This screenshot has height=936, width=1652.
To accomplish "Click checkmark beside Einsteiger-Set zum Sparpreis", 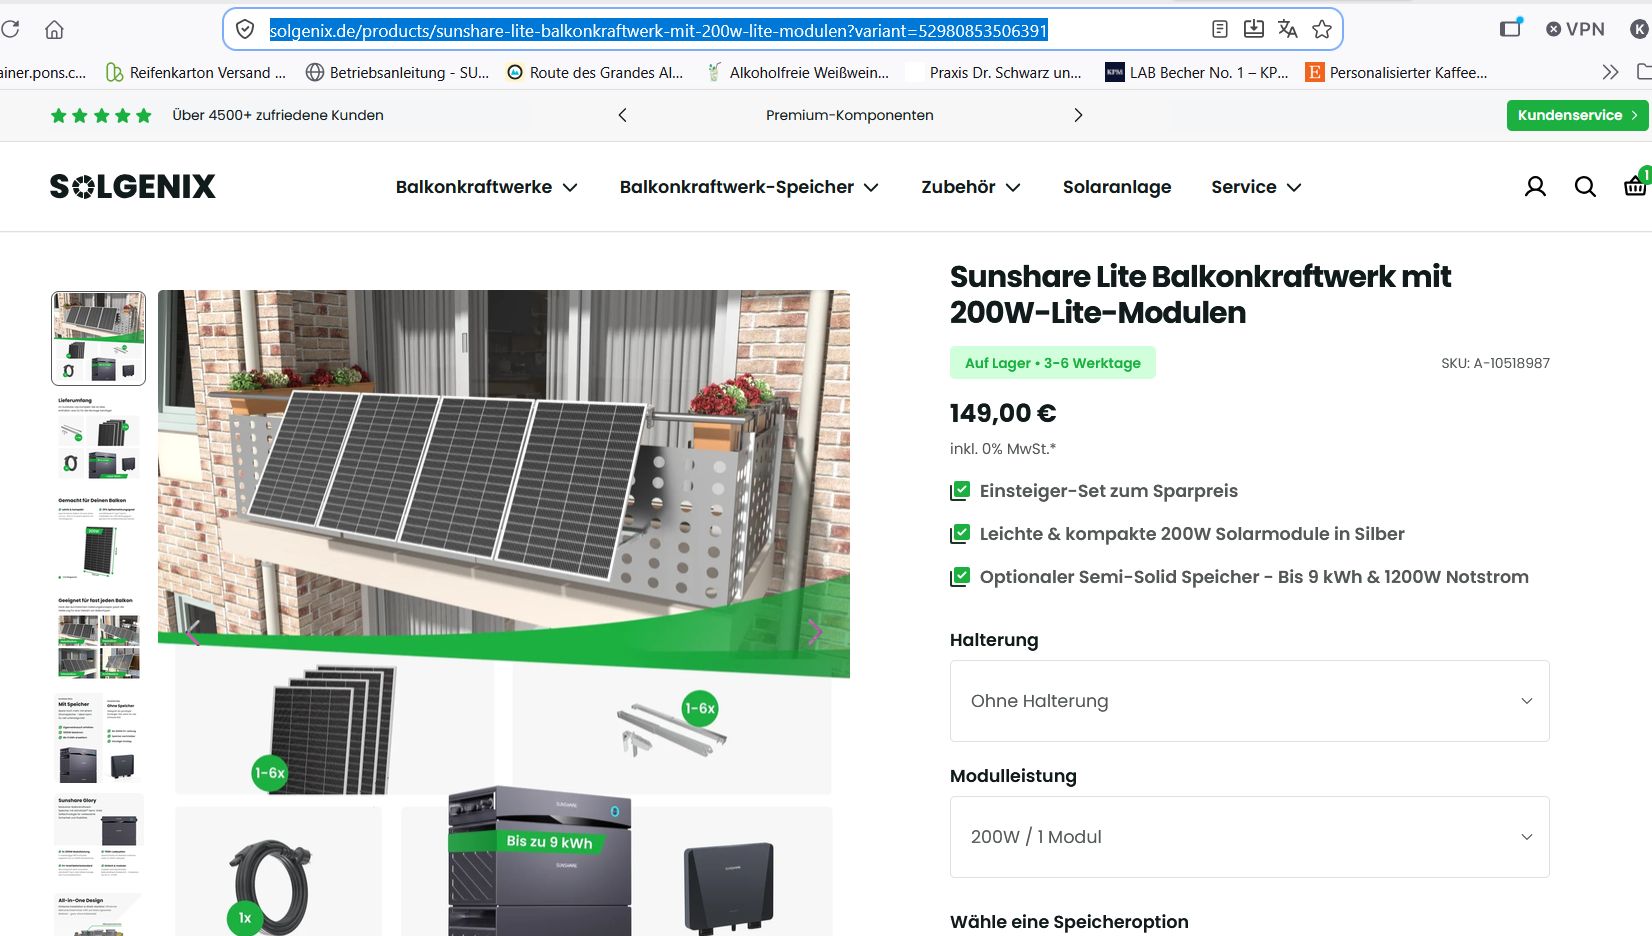I will [x=960, y=491].
